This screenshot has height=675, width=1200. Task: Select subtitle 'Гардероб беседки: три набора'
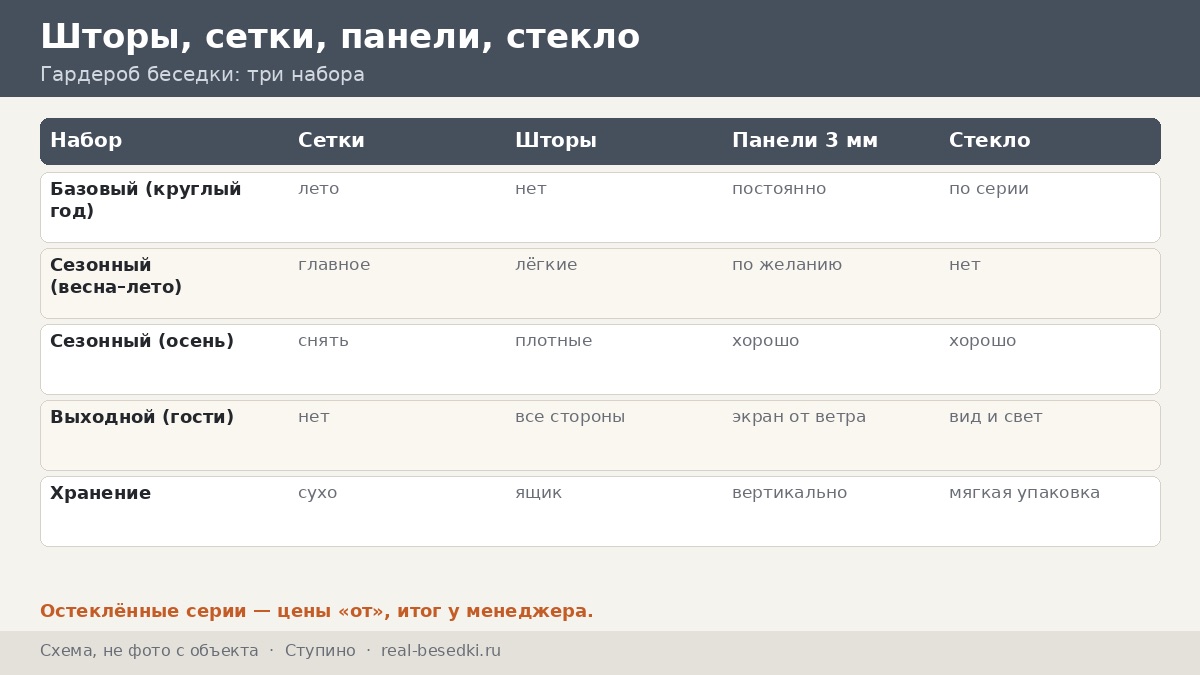click(202, 75)
